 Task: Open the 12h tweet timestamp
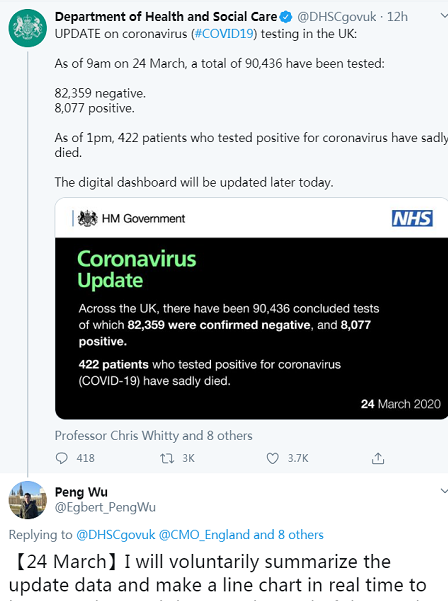coord(397,17)
